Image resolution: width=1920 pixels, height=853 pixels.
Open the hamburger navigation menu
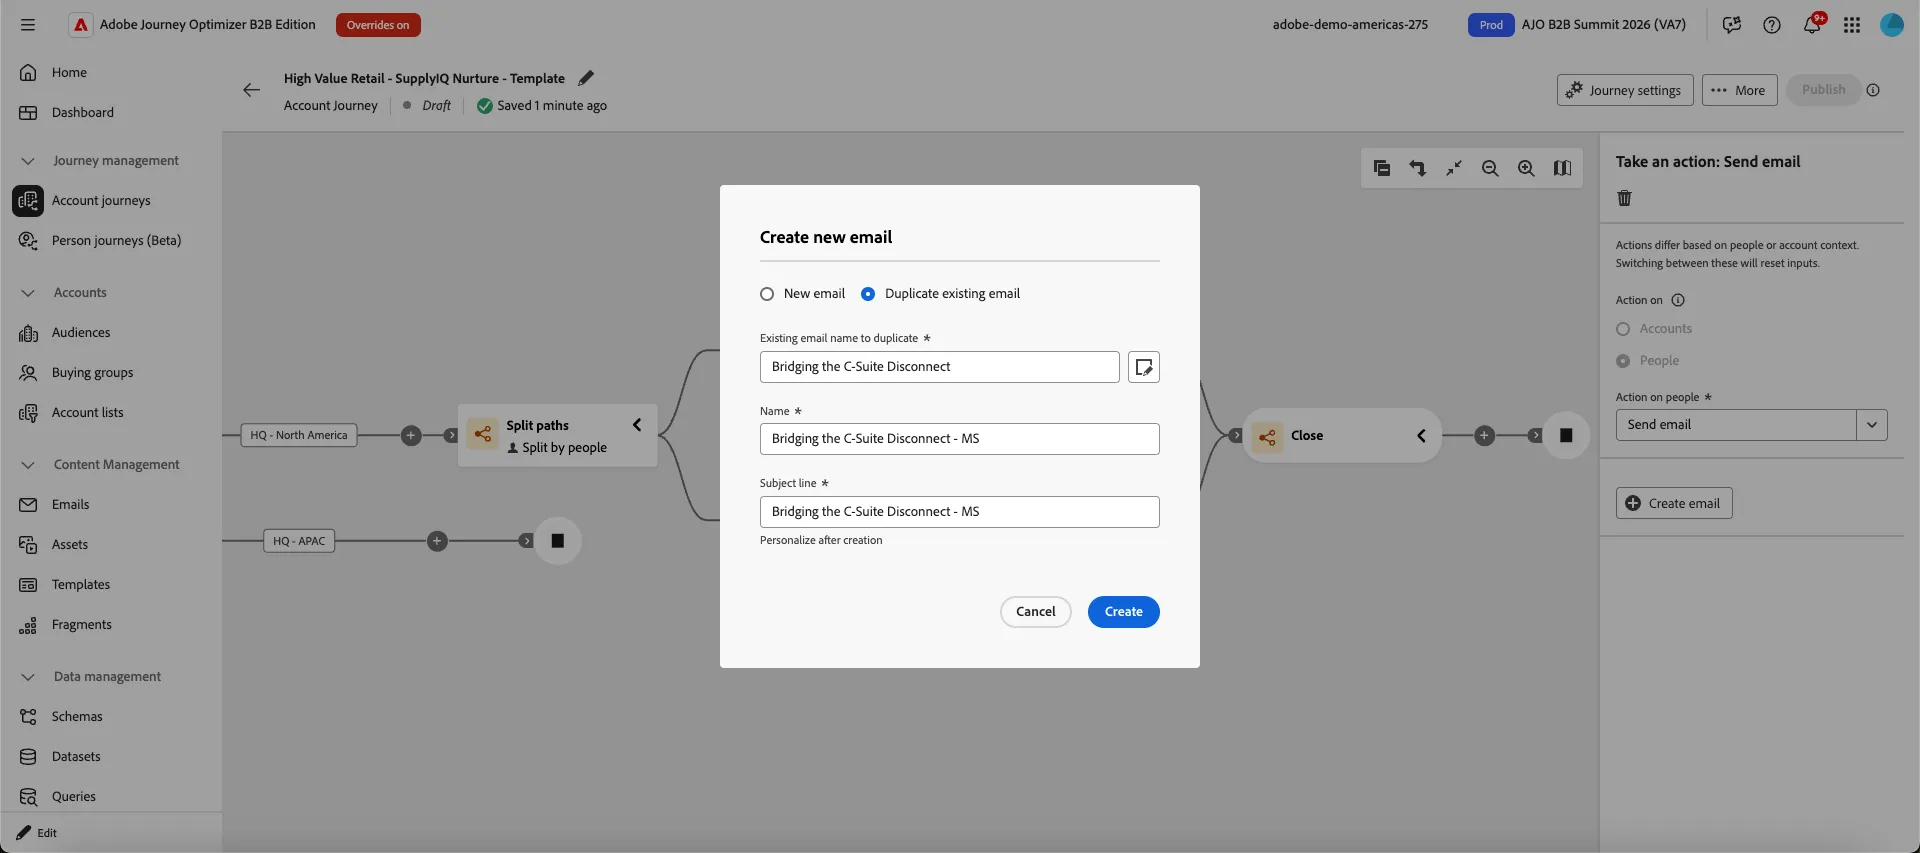click(28, 25)
